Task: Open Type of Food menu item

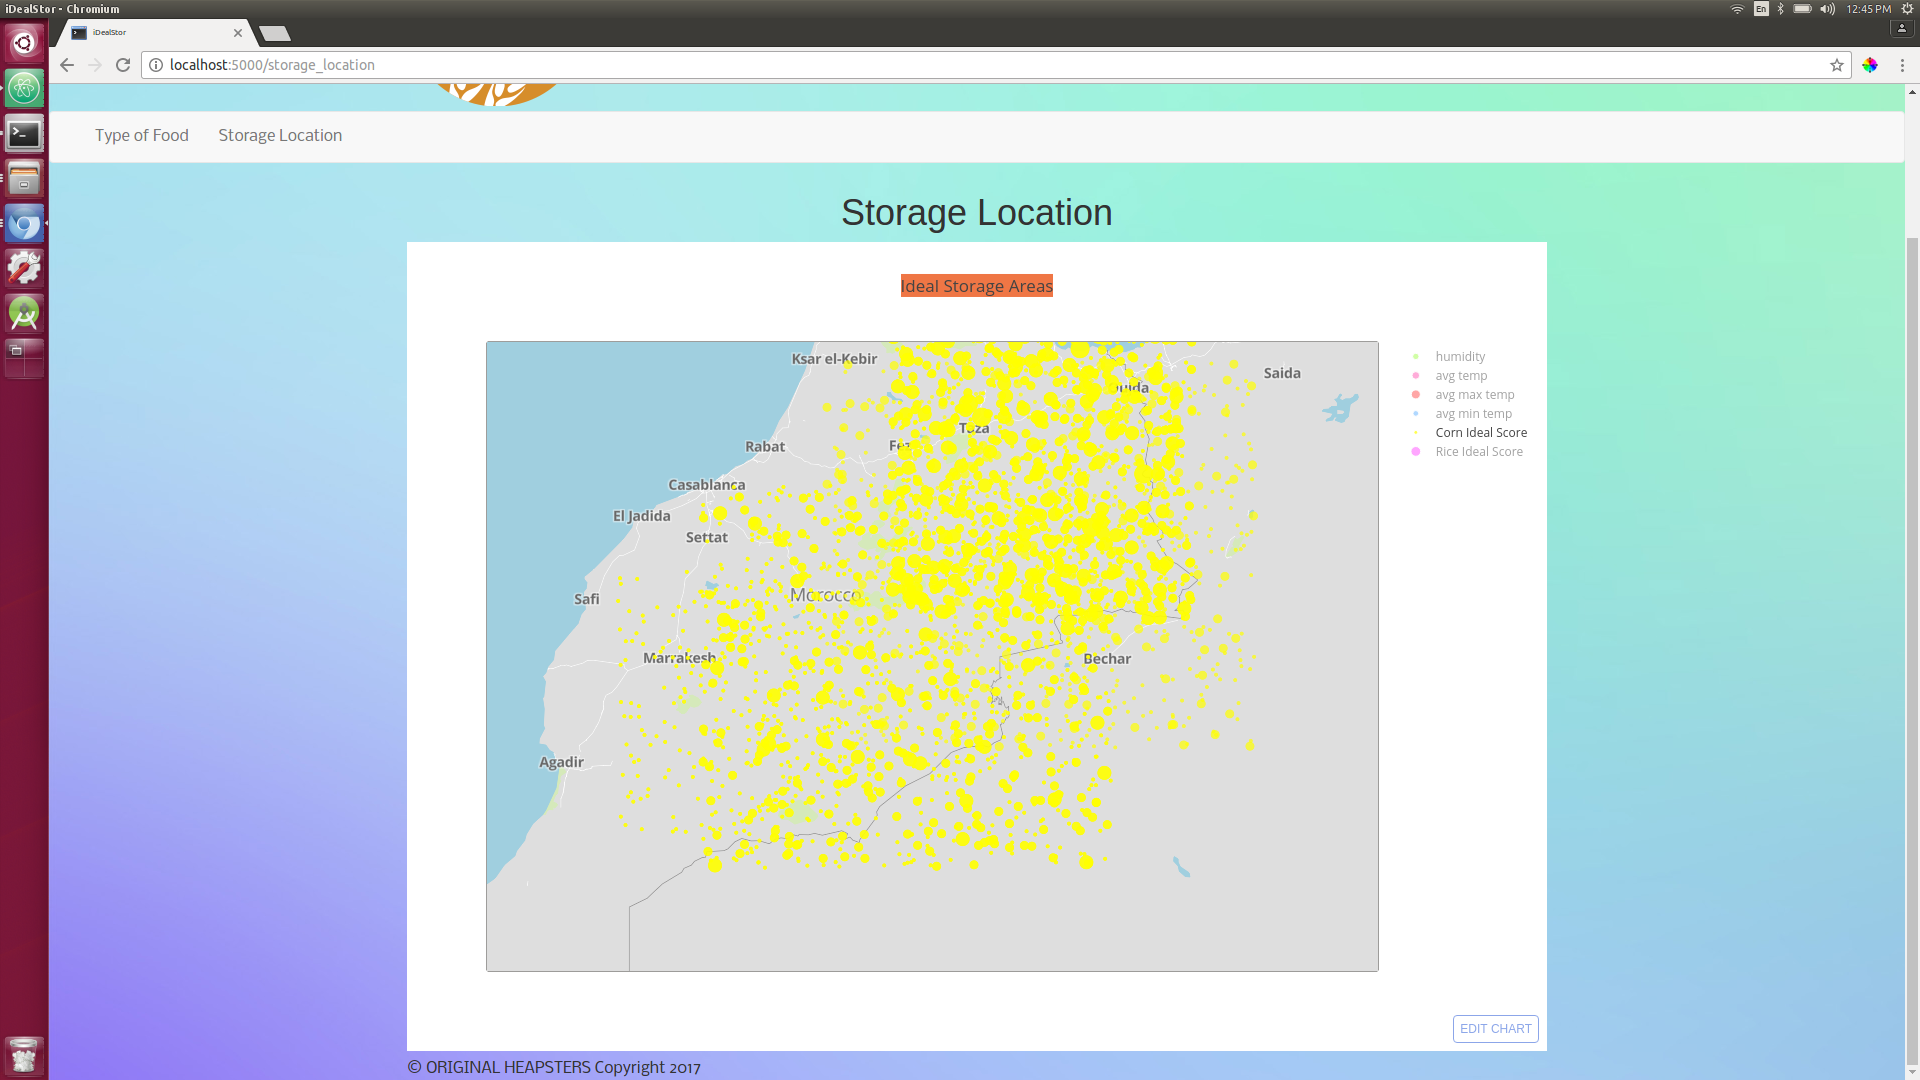Action: coord(141,136)
